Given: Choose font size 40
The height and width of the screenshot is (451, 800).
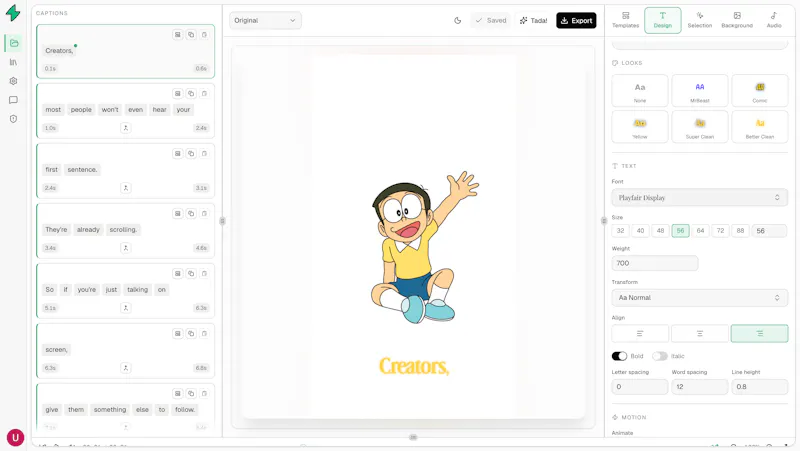Looking at the screenshot, I should [640, 231].
